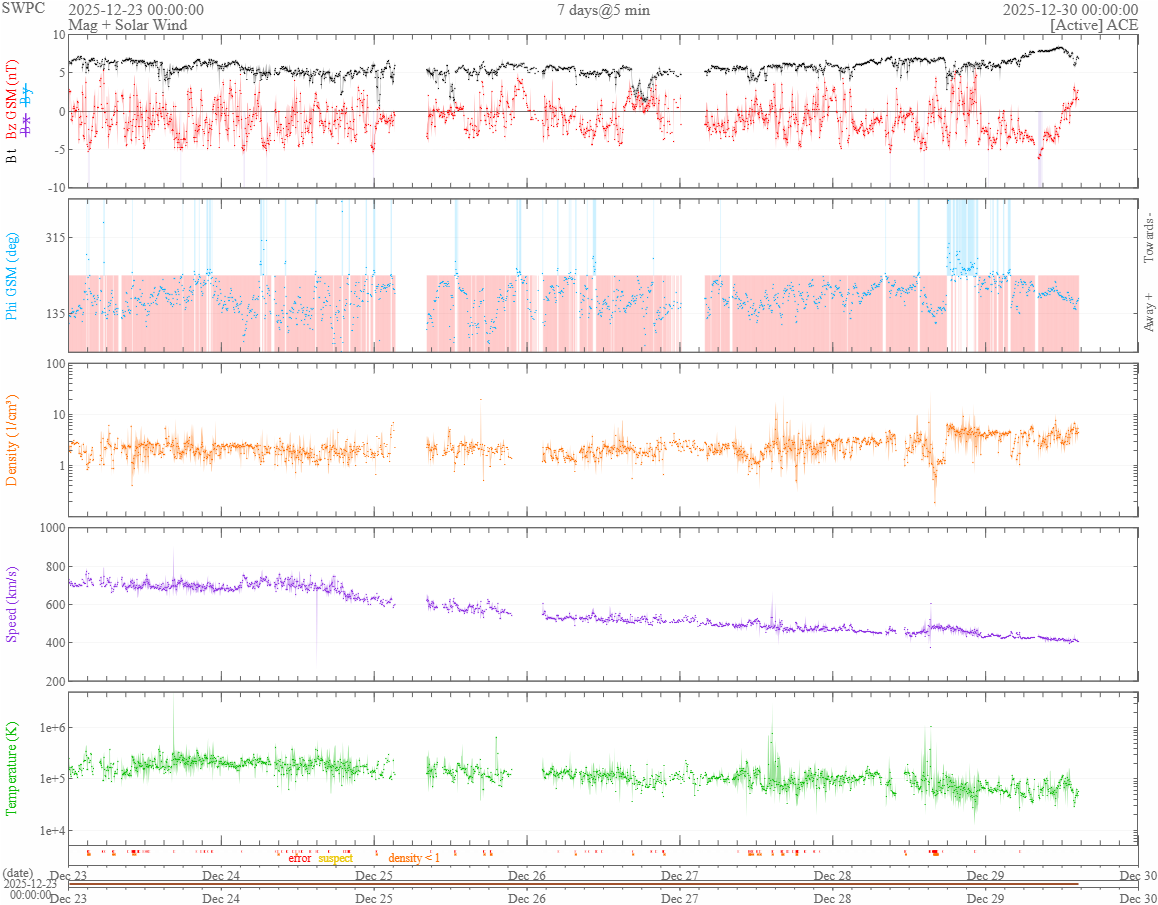1158x905 pixels.
Task: Click the 'Towards -' sector label
Action: pos(1148,236)
